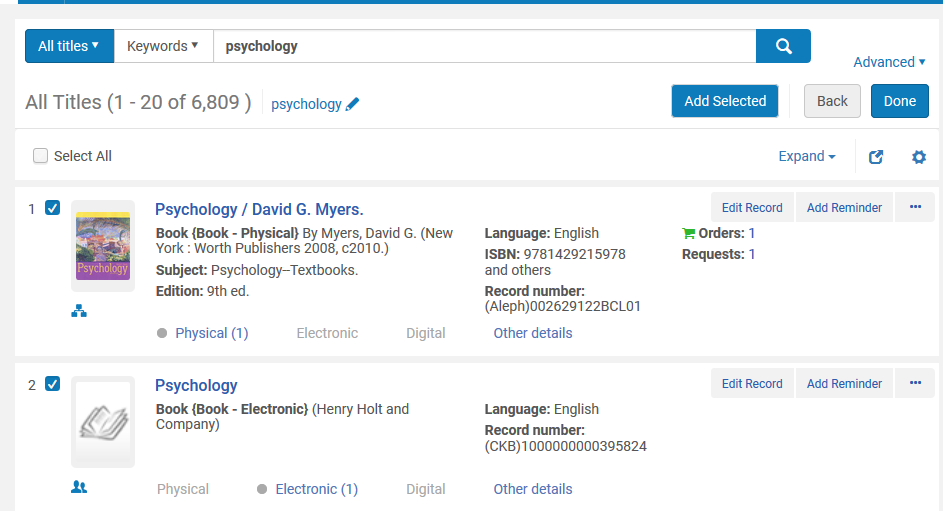Open the Keywords dropdown

[x=163, y=46]
